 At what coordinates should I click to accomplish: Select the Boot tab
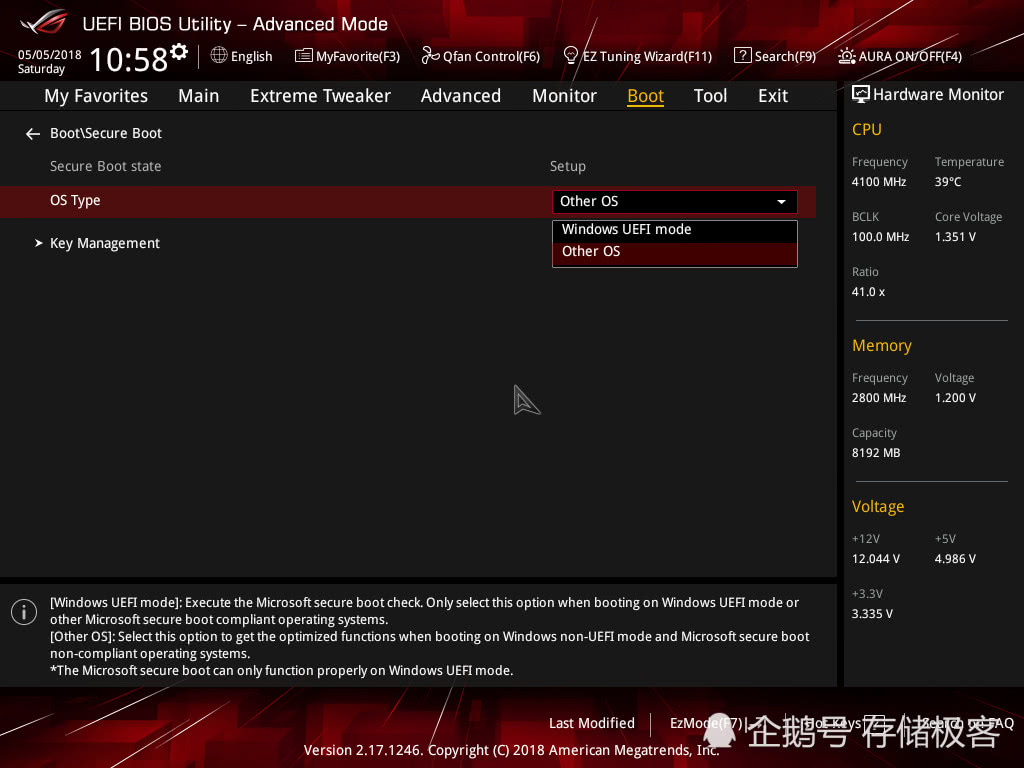(645, 96)
